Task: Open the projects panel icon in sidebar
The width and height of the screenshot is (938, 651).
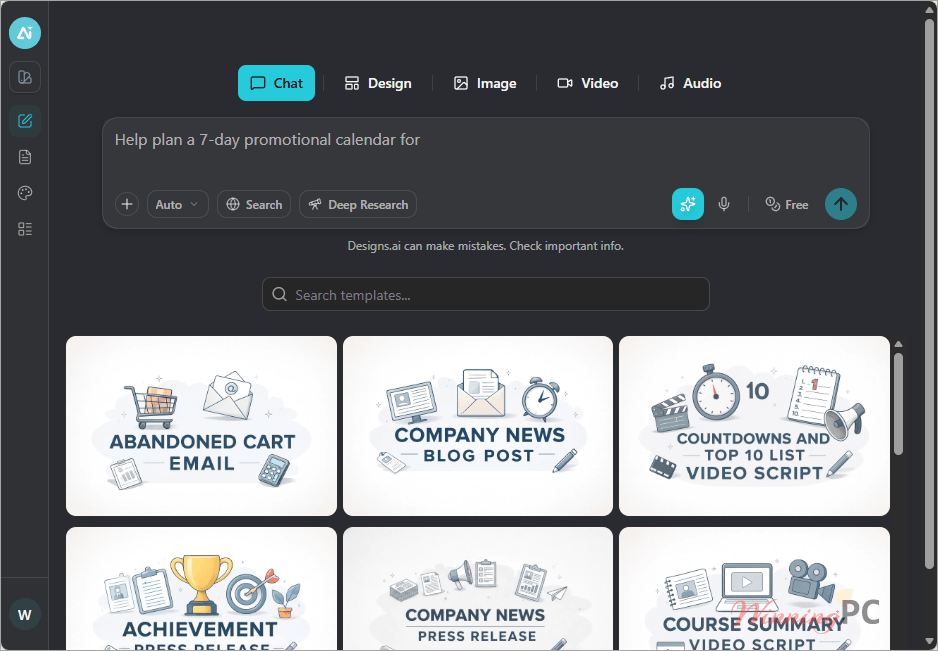Action: pos(25,77)
